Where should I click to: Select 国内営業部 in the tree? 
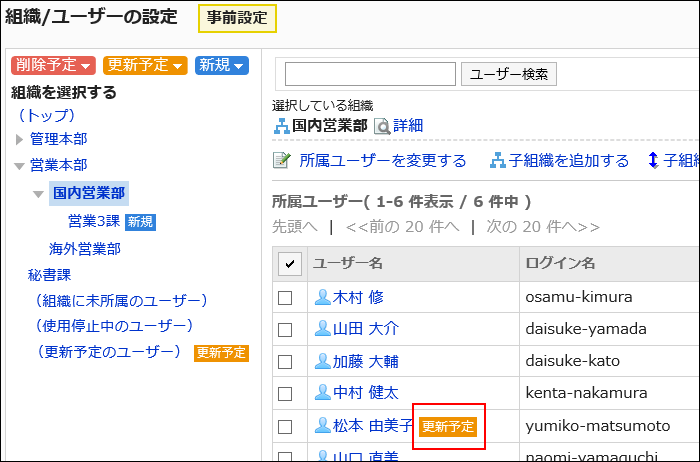coord(89,193)
